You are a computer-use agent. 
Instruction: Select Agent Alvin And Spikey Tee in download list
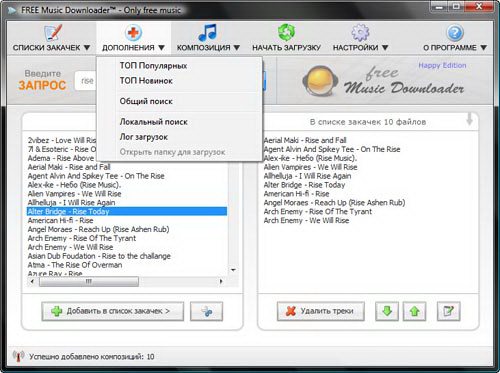click(x=332, y=149)
